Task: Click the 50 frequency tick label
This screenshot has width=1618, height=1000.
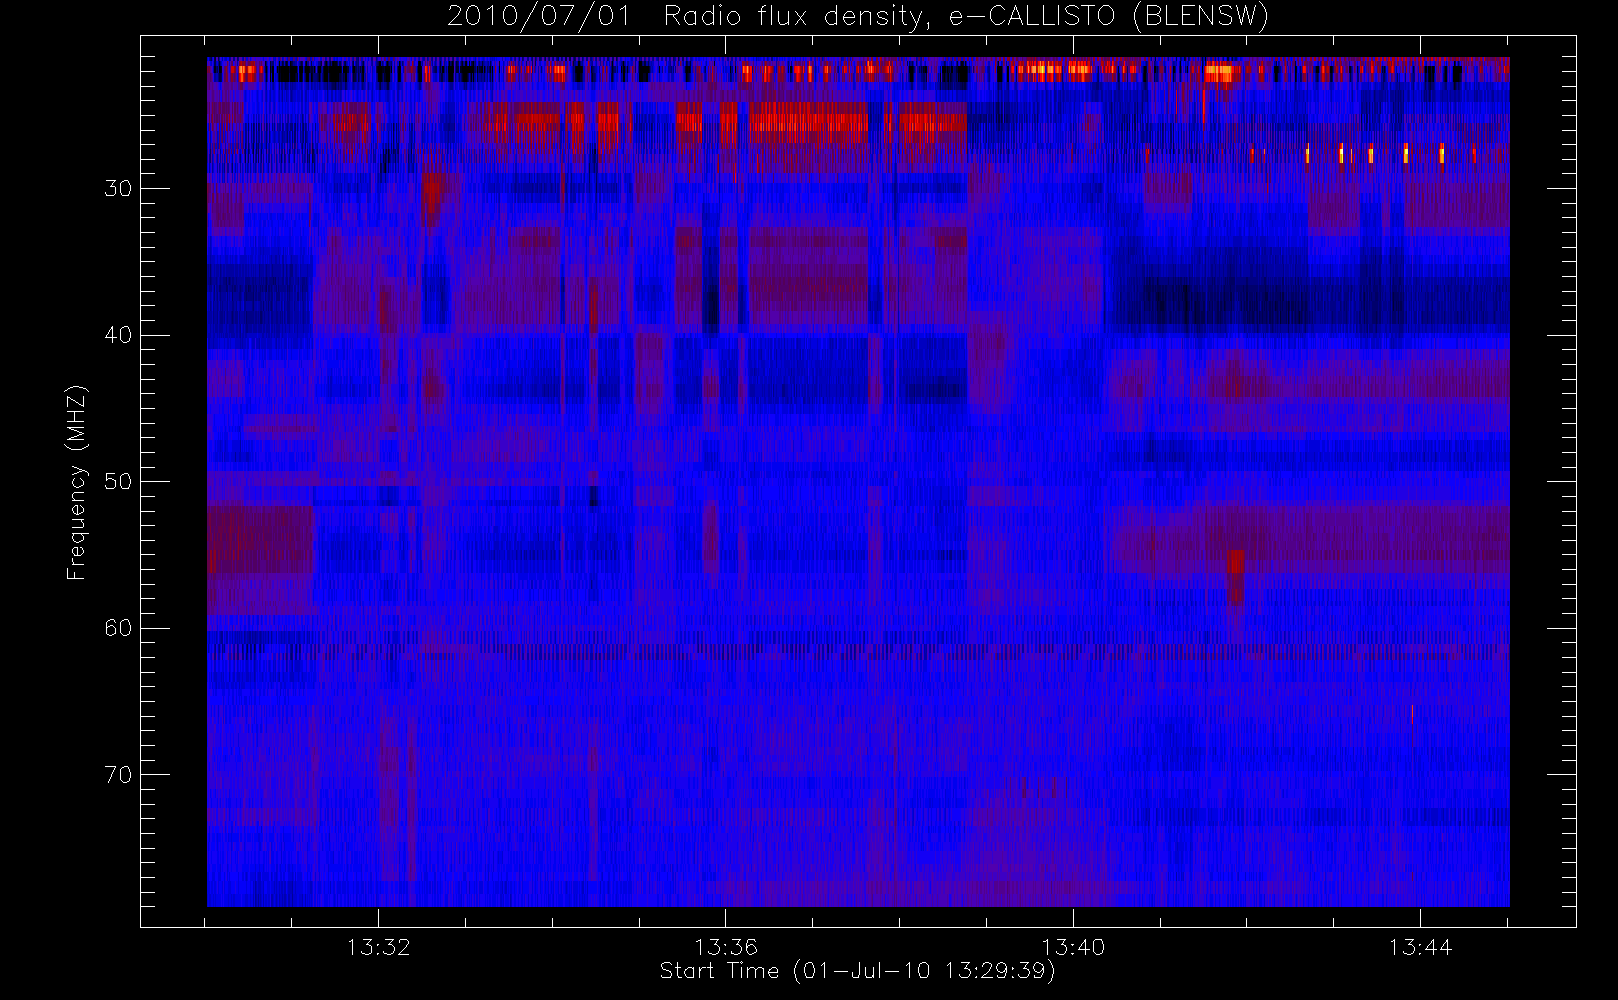Action: [117, 482]
